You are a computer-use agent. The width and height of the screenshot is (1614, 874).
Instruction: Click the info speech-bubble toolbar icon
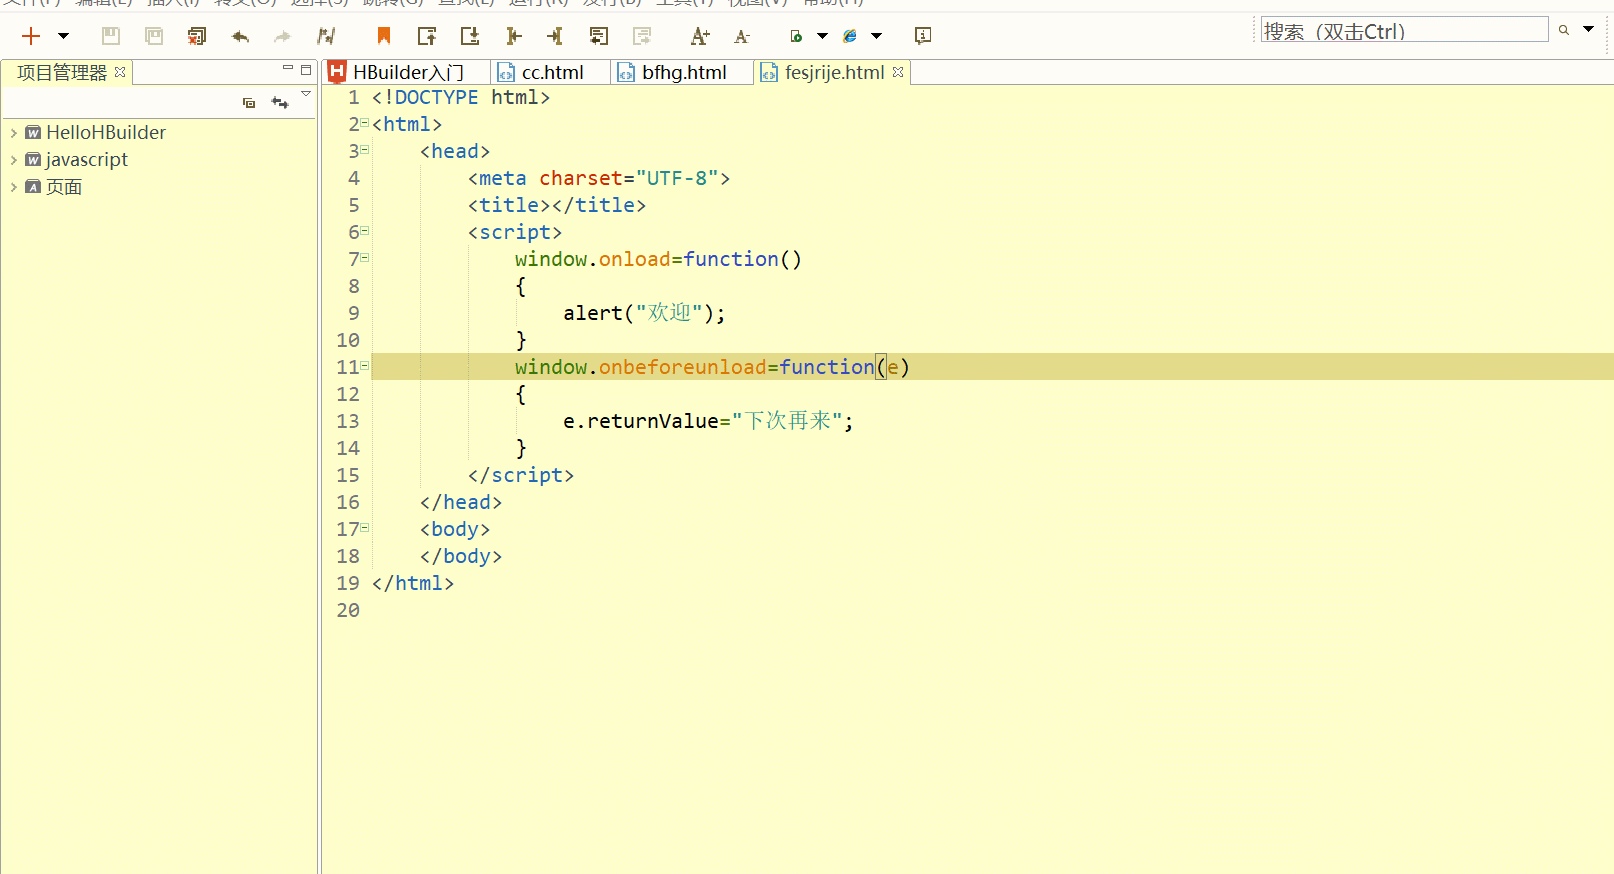(x=923, y=36)
